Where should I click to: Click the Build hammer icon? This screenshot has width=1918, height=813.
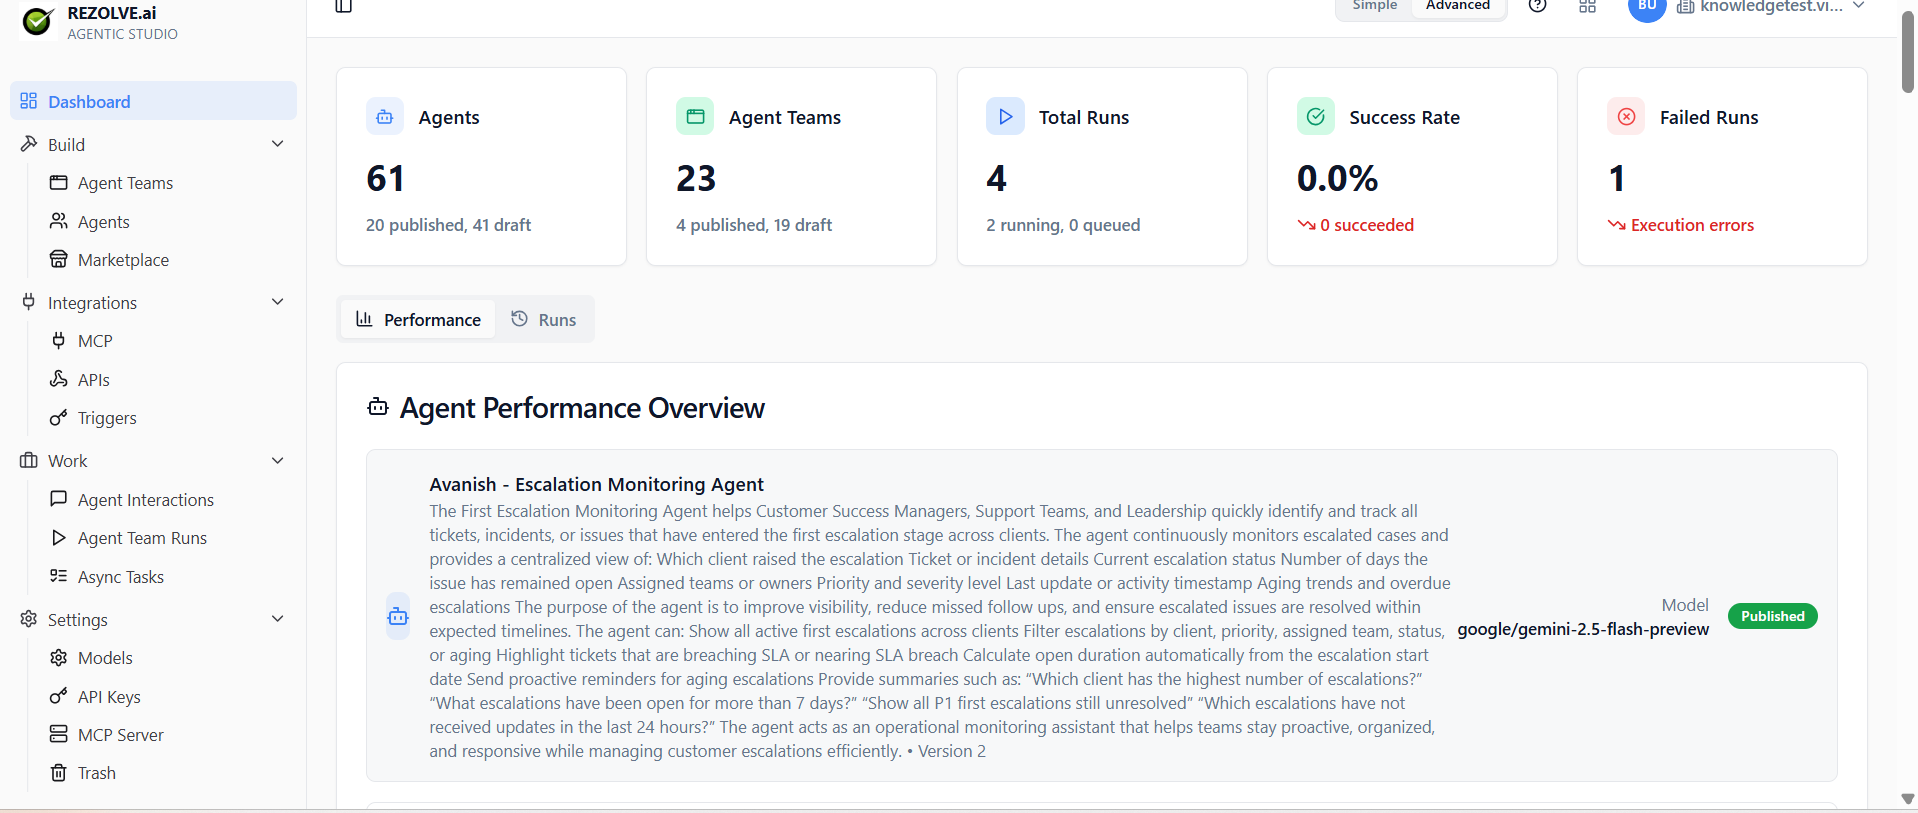point(28,144)
